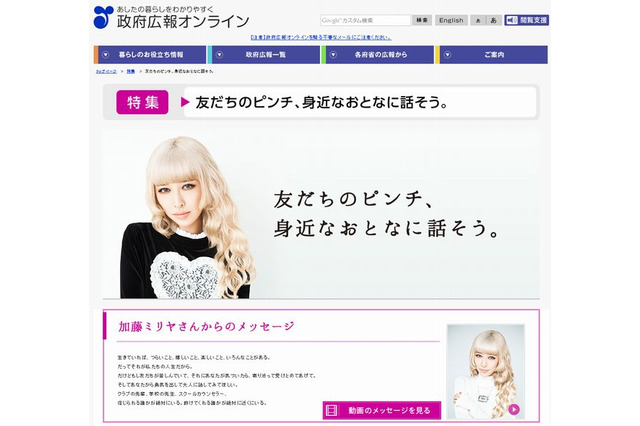Expand arrow icon beside 各府省の広報から

[x=333, y=55]
